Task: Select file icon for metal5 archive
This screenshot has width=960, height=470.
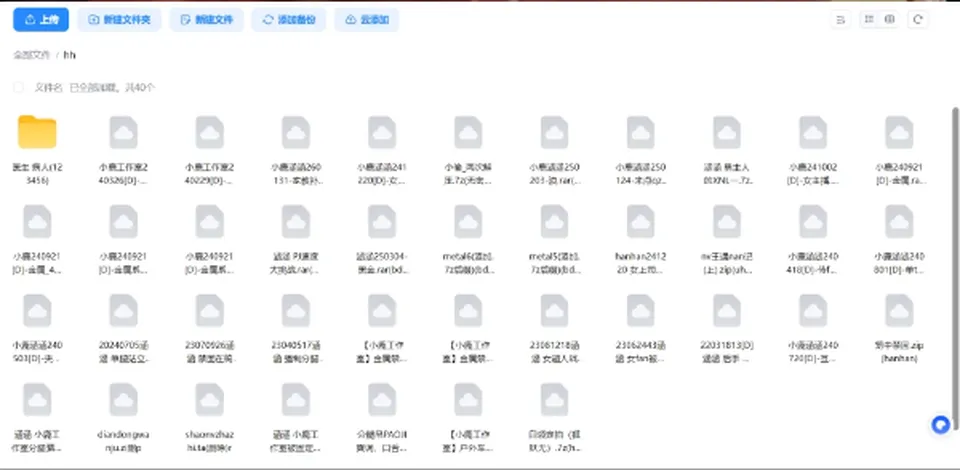Action: pos(554,222)
